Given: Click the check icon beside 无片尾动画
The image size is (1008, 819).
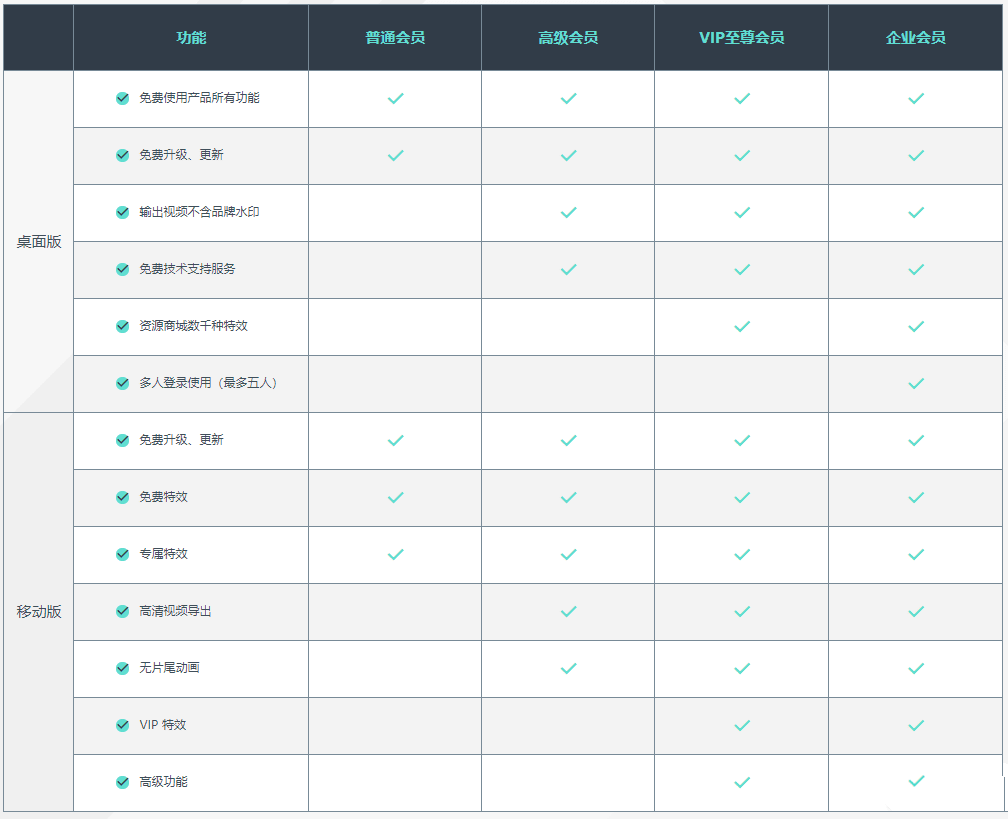Looking at the screenshot, I should 123,668.
